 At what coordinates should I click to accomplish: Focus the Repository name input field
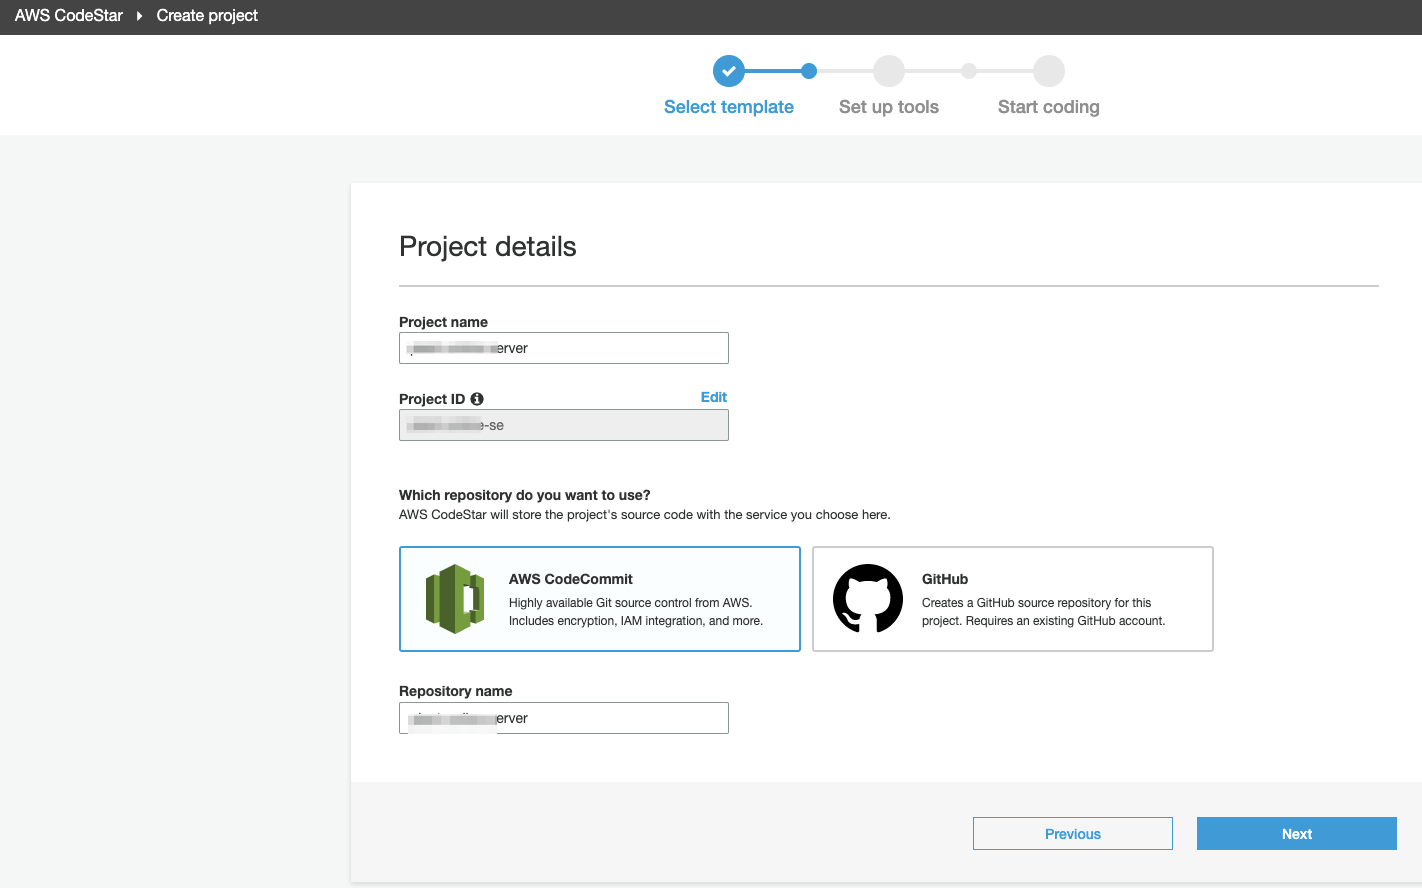(564, 718)
